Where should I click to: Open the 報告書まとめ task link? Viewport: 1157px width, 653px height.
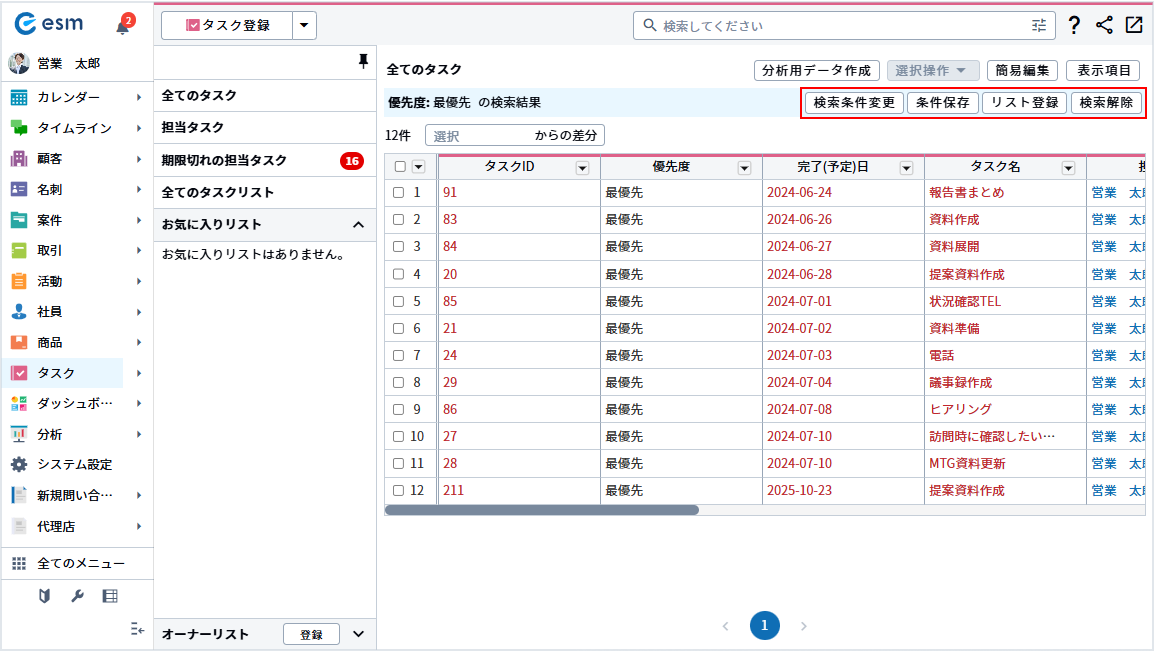[966, 192]
